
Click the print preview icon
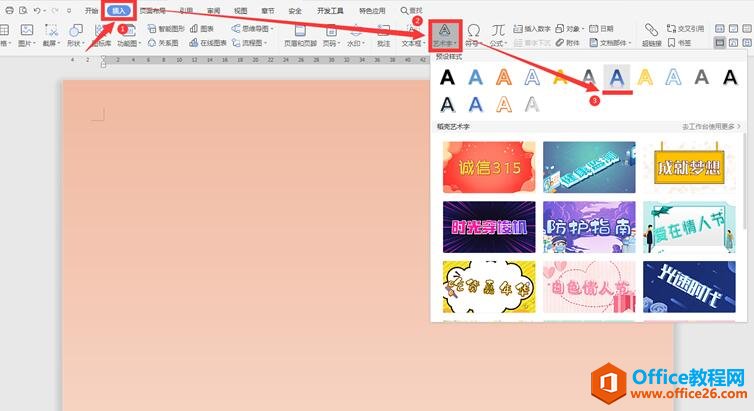[23, 10]
